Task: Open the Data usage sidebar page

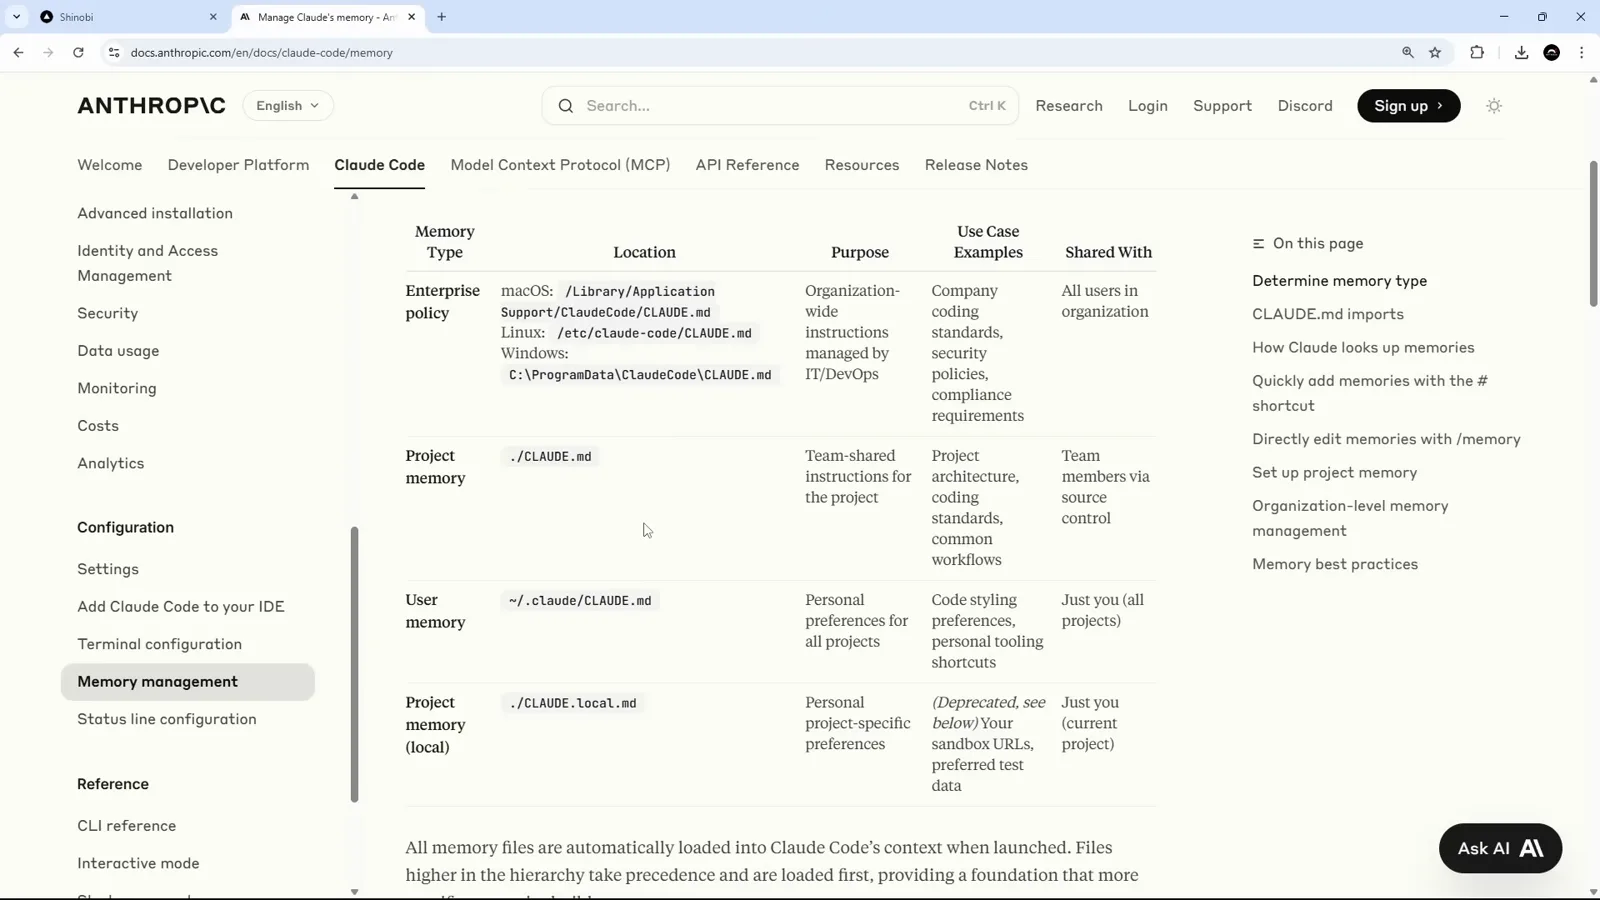Action: 118,350
